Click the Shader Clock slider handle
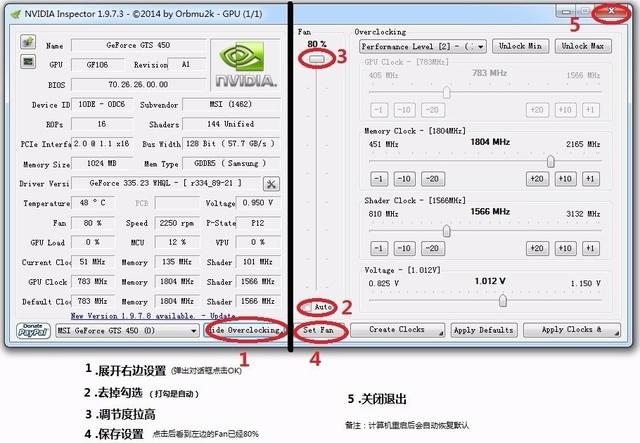Image resolution: width=640 pixels, height=443 pixels. 447,231
